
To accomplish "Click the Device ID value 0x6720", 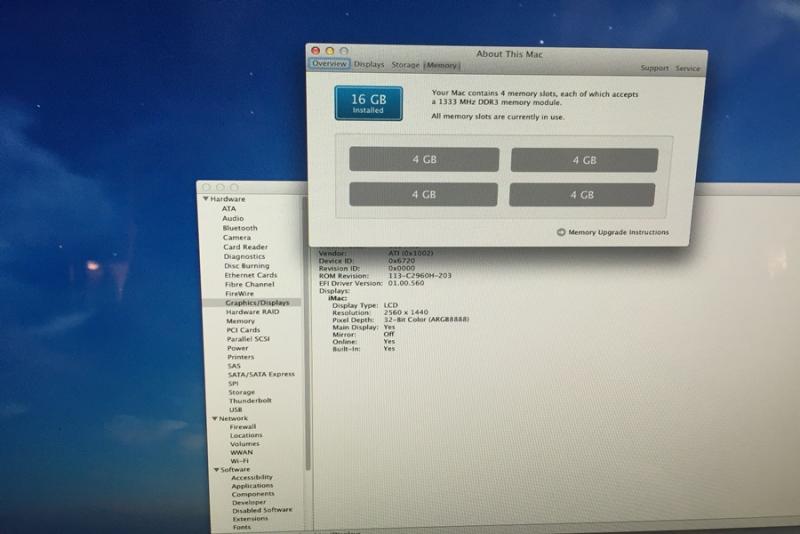I will (402, 261).
